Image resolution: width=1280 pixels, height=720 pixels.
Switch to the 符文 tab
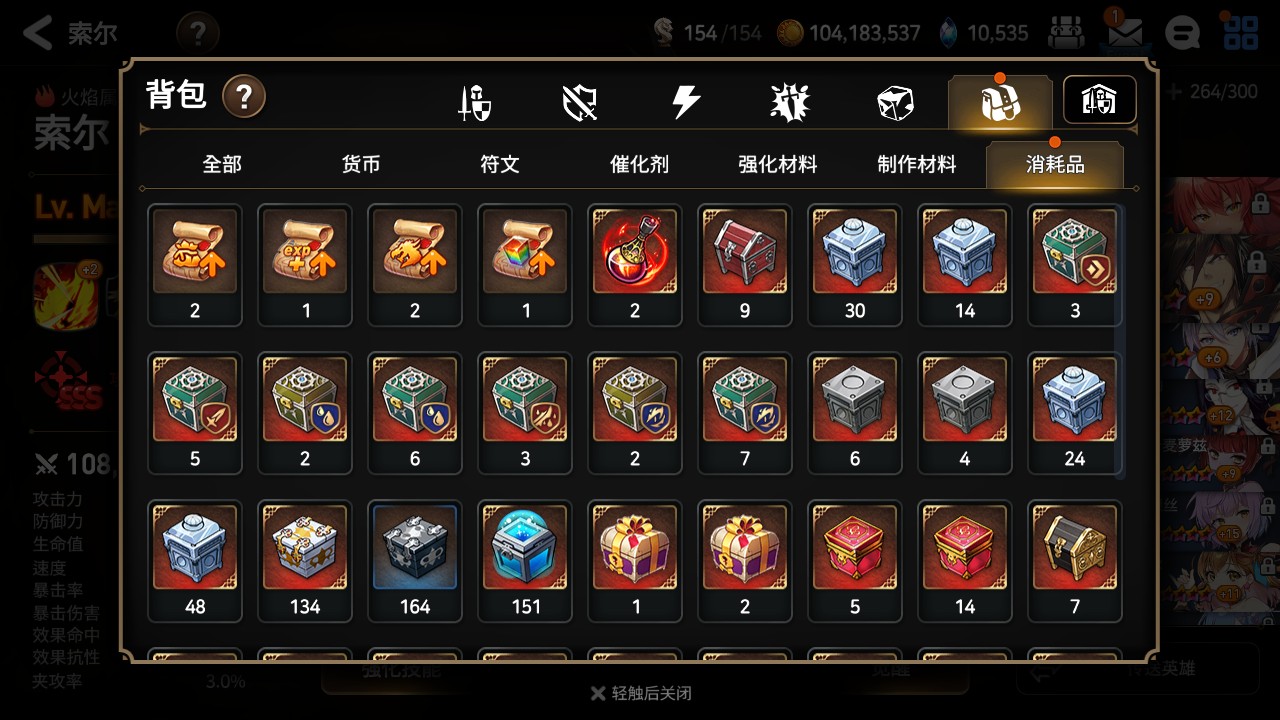pos(500,165)
